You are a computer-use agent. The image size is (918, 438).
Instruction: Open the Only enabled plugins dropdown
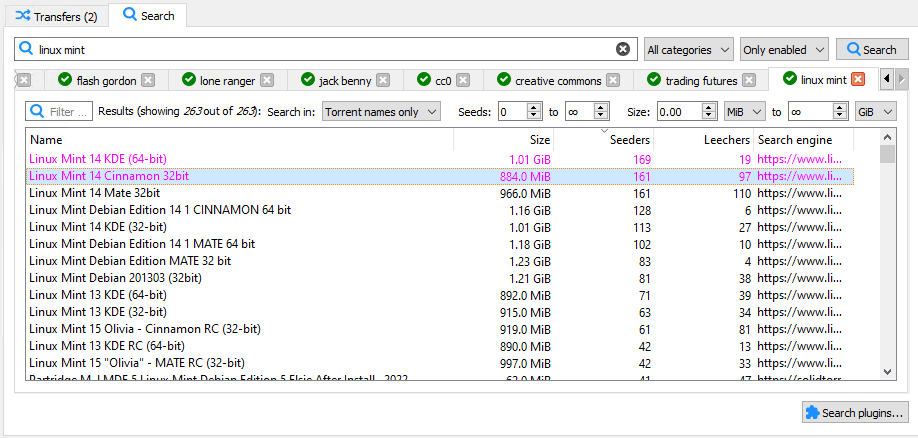click(x=784, y=50)
